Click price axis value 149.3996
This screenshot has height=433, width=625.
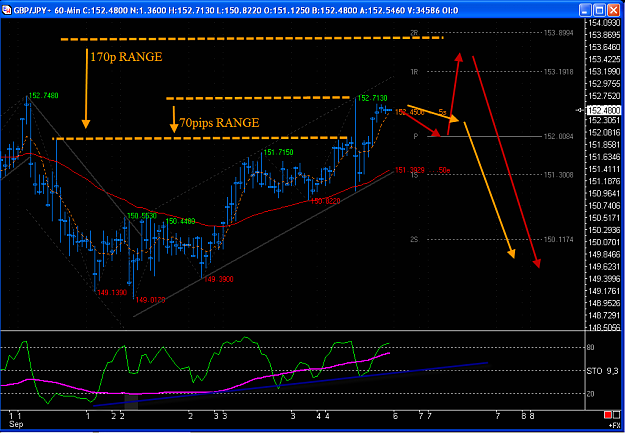tap(603, 279)
